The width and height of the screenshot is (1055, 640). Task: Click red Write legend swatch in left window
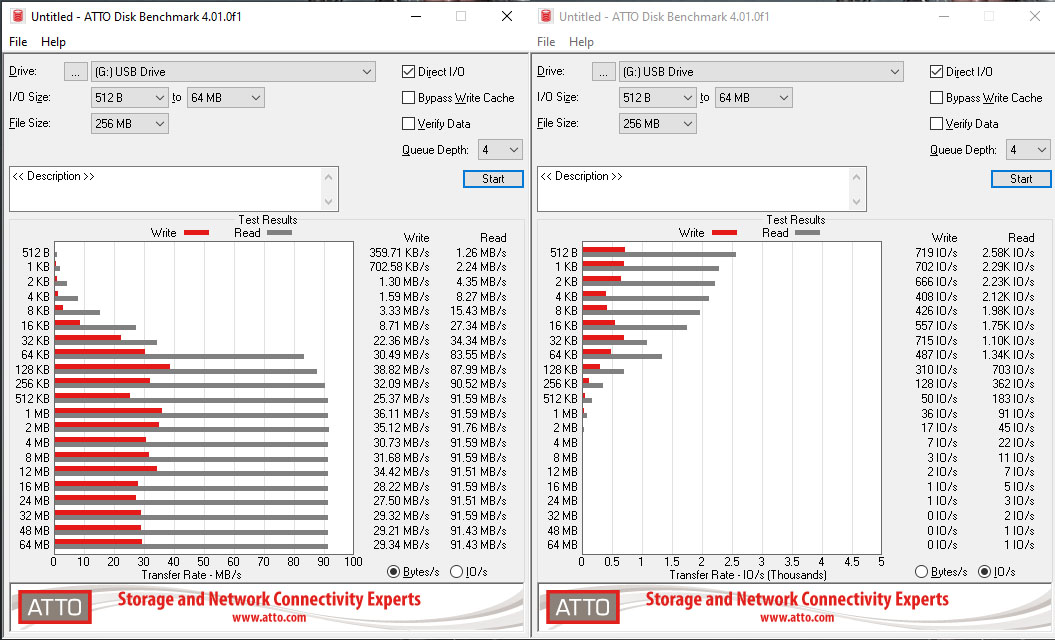(196, 233)
